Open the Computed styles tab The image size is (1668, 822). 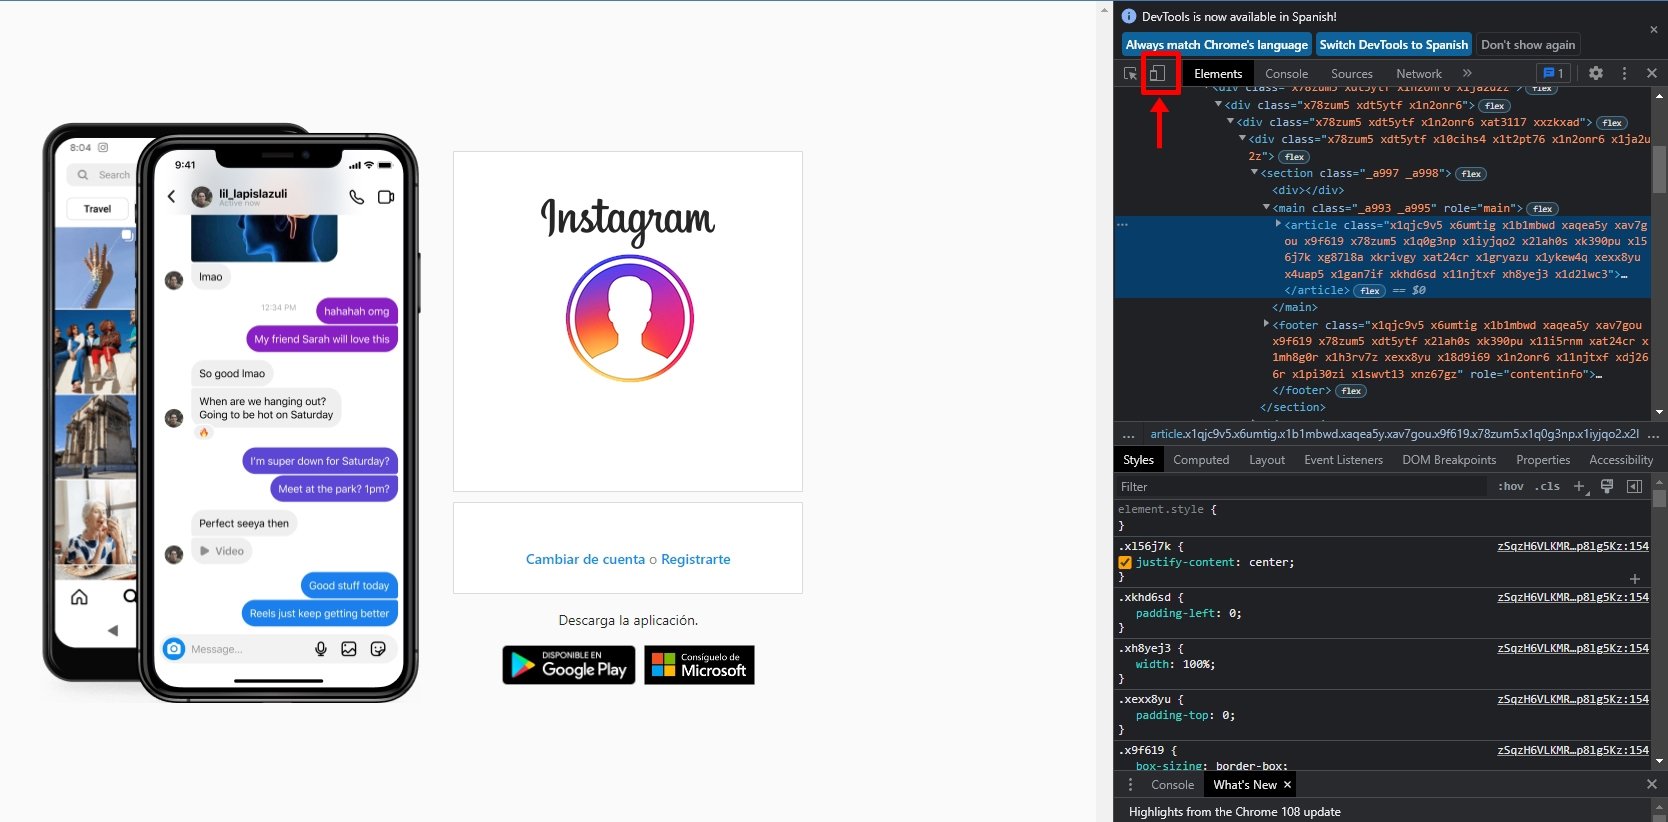(1201, 460)
